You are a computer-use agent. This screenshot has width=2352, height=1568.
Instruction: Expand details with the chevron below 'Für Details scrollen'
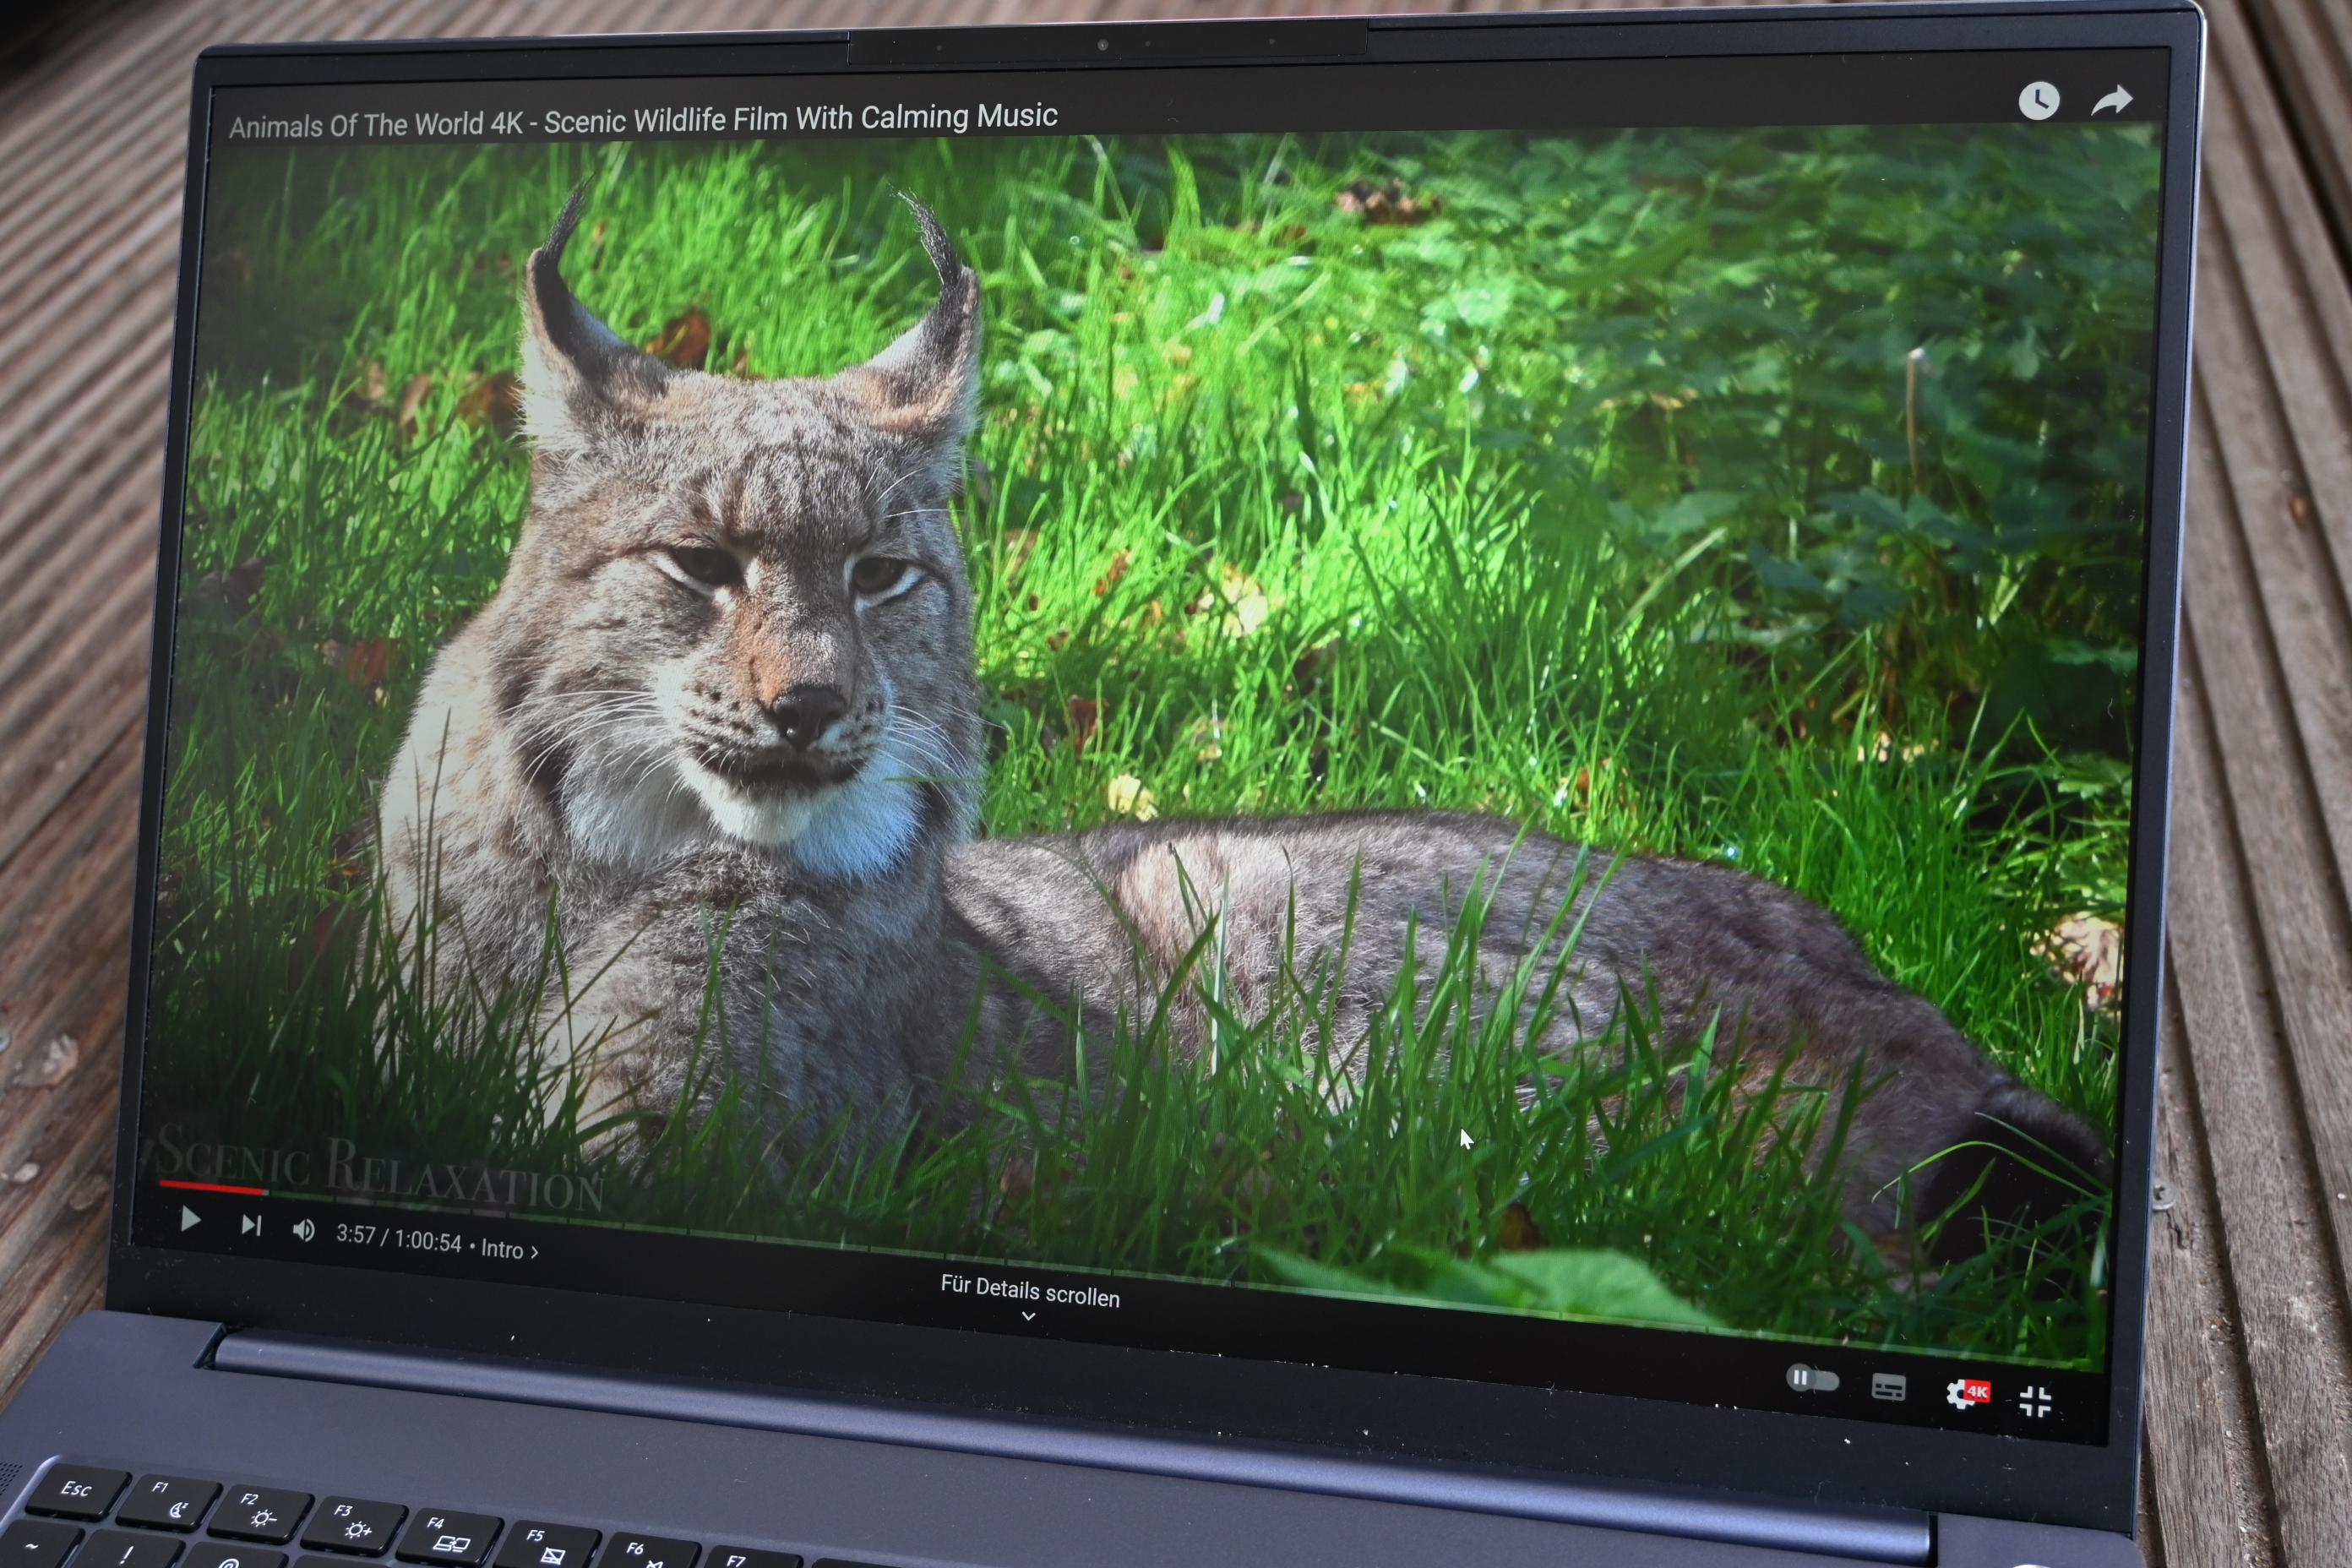(x=1027, y=1317)
